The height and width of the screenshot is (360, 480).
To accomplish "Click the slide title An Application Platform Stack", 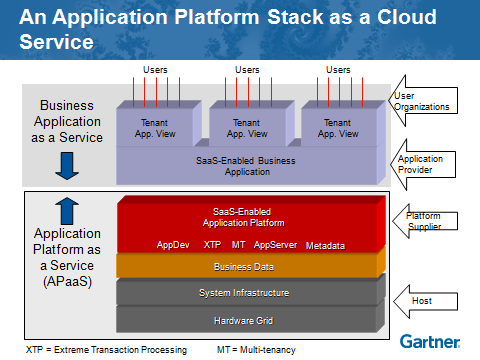I will pyautogui.click(x=228, y=29).
